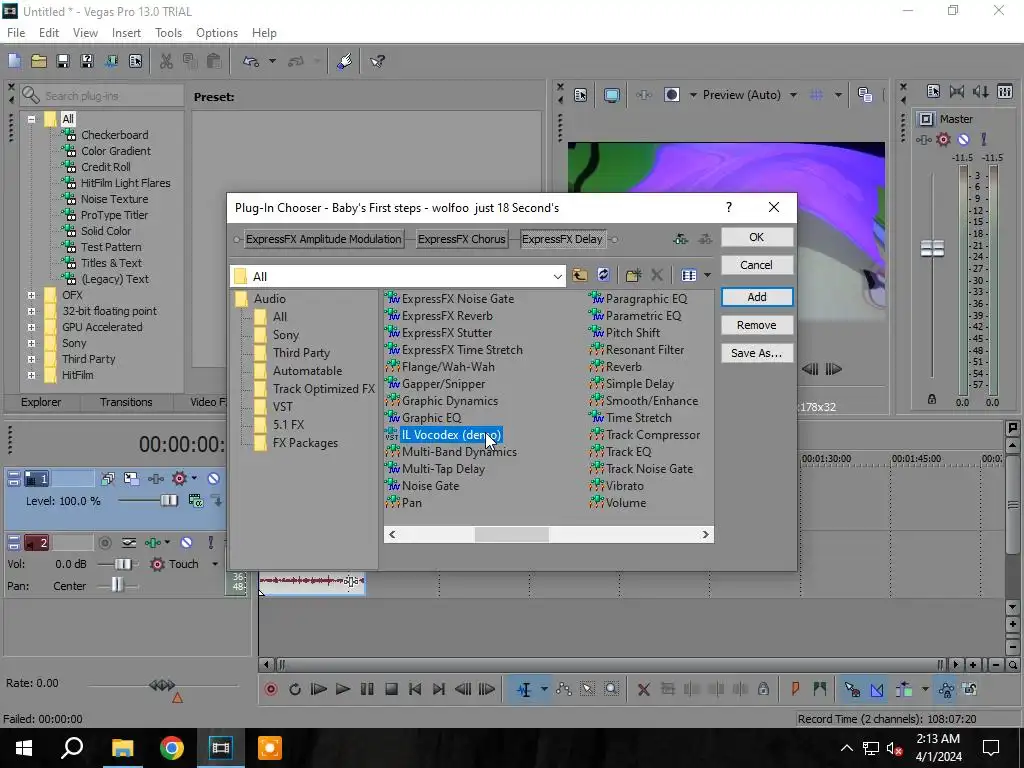Click the What's This help icon
Image resolution: width=1024 pixels, height=768 pixels.
[377, 61]
